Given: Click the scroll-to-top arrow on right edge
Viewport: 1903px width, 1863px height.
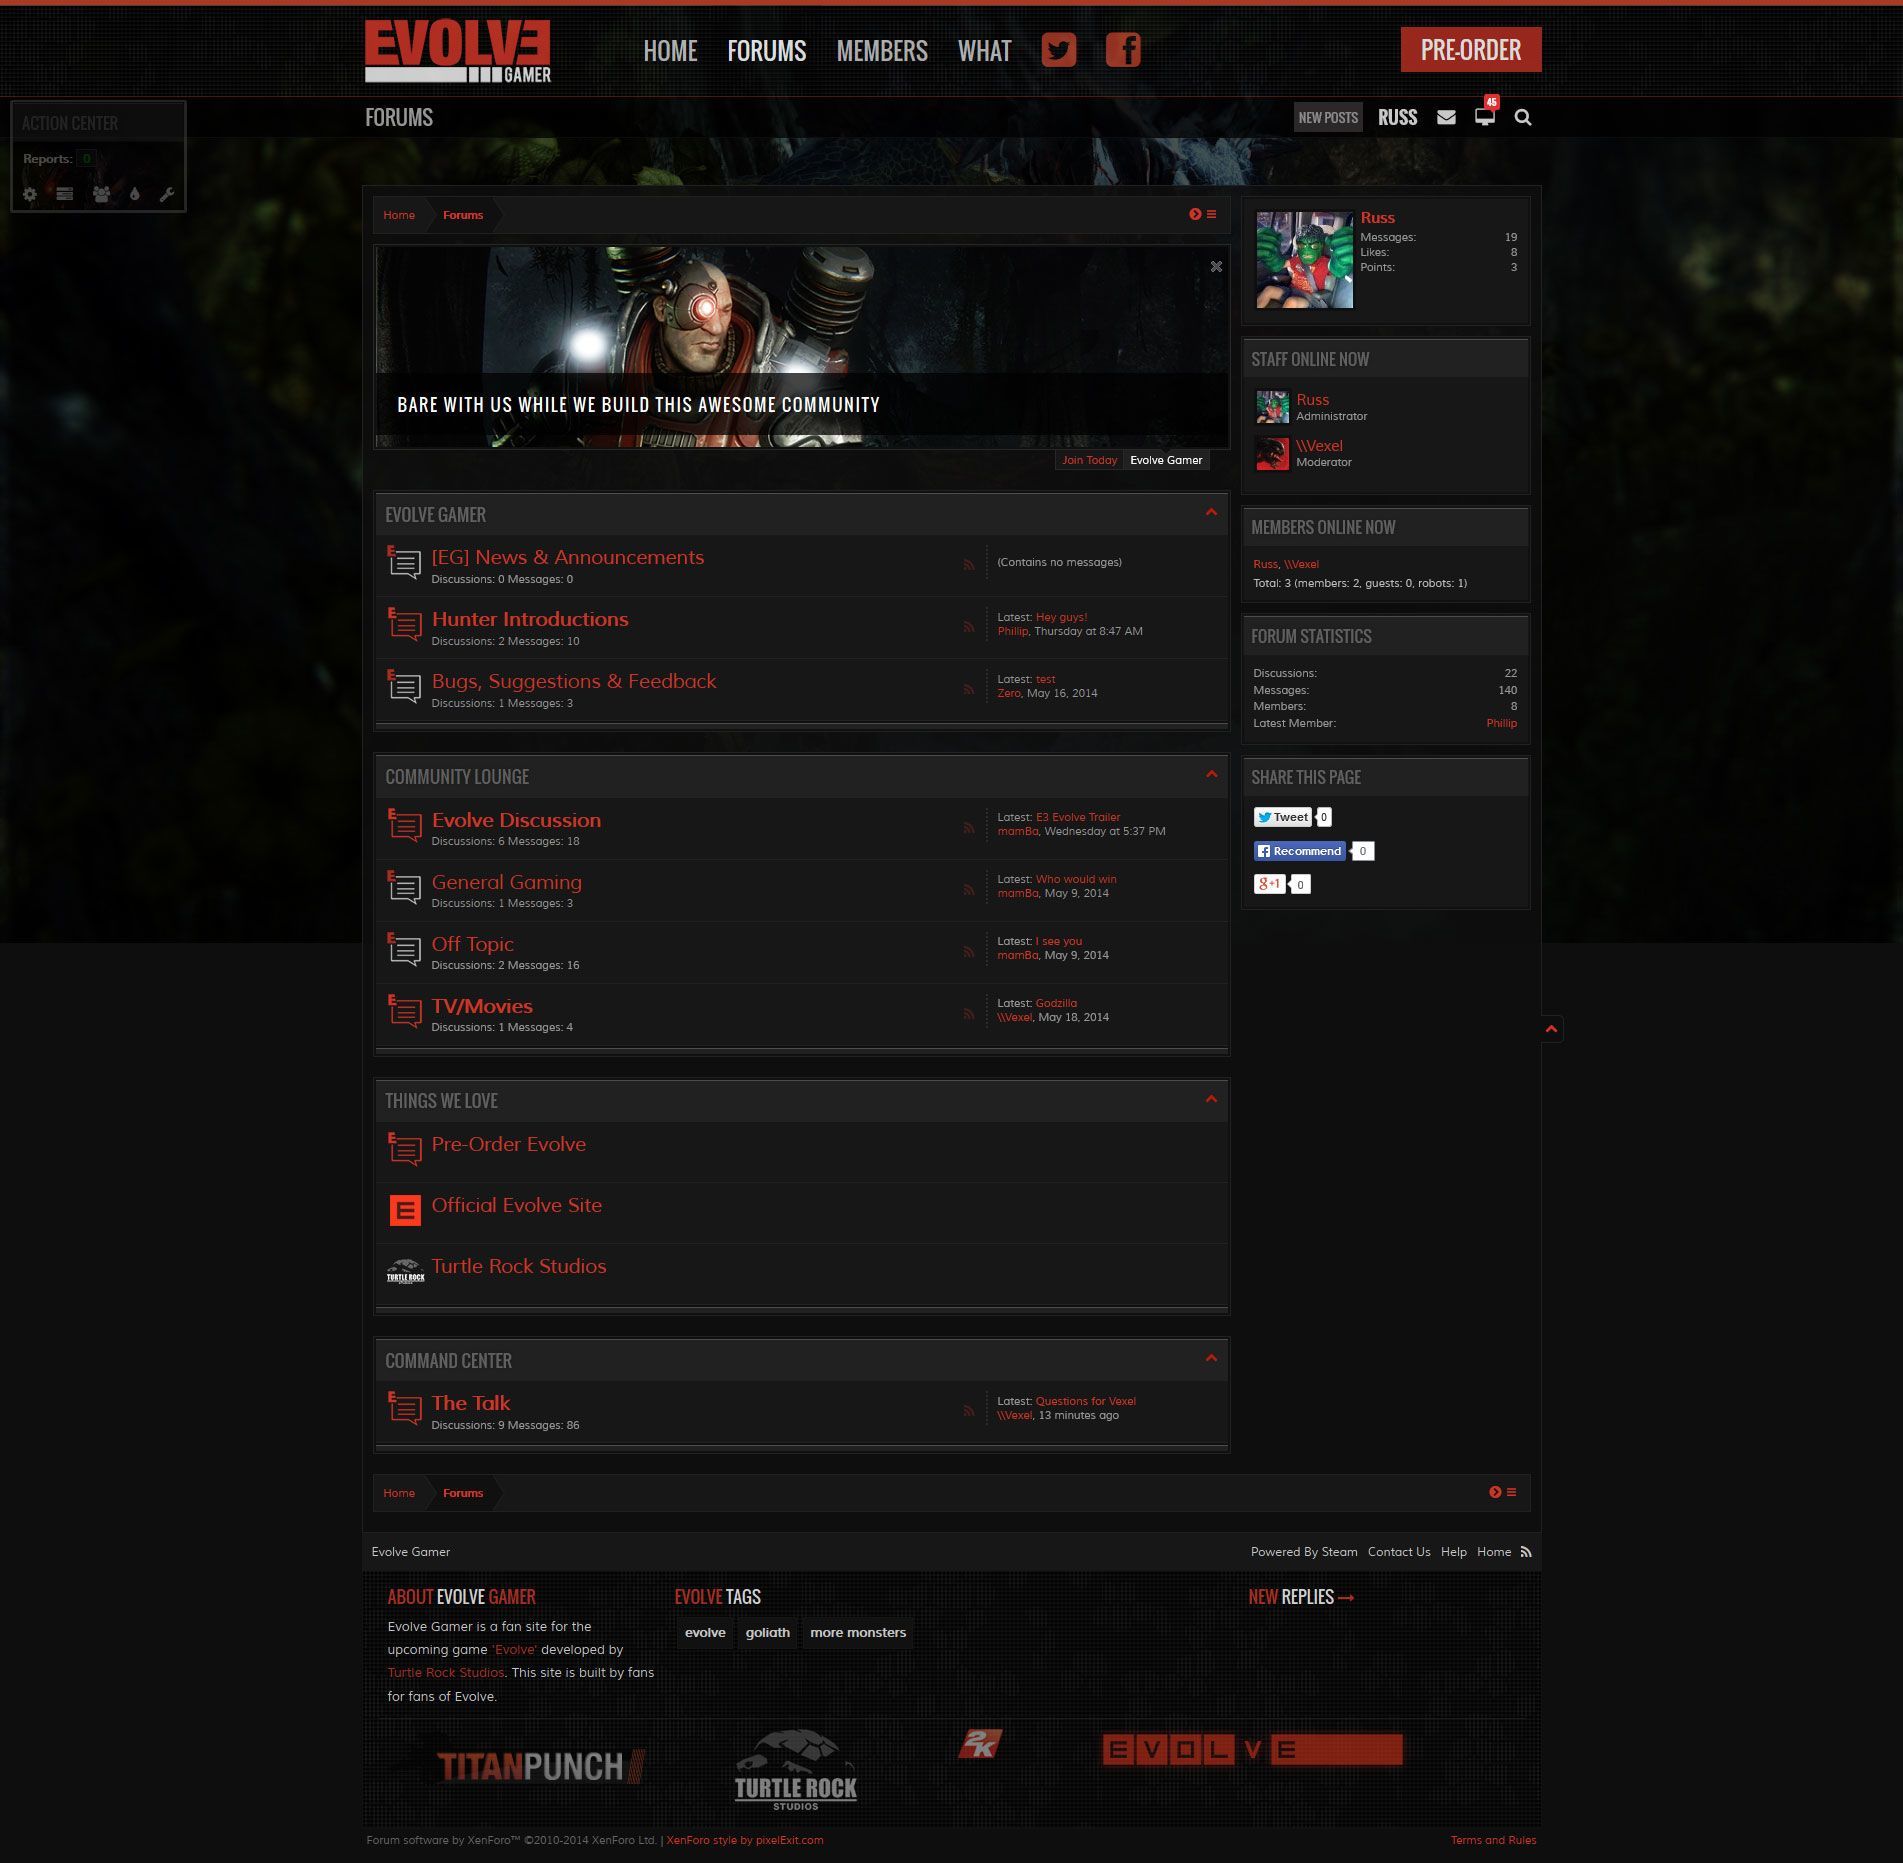Looking at the screenshot, I should coord(1551,1029).
